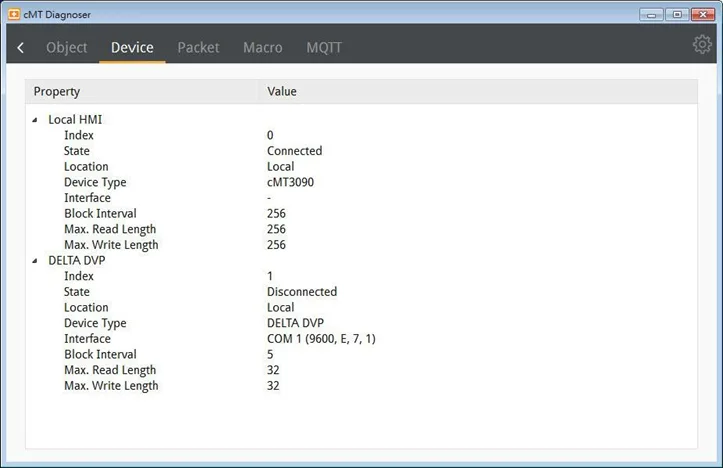Image resolution: width=723 pixels, height=468 pixels.
Task: Select Max. Write Length row under Local HMI
Action: click(361, 245)
